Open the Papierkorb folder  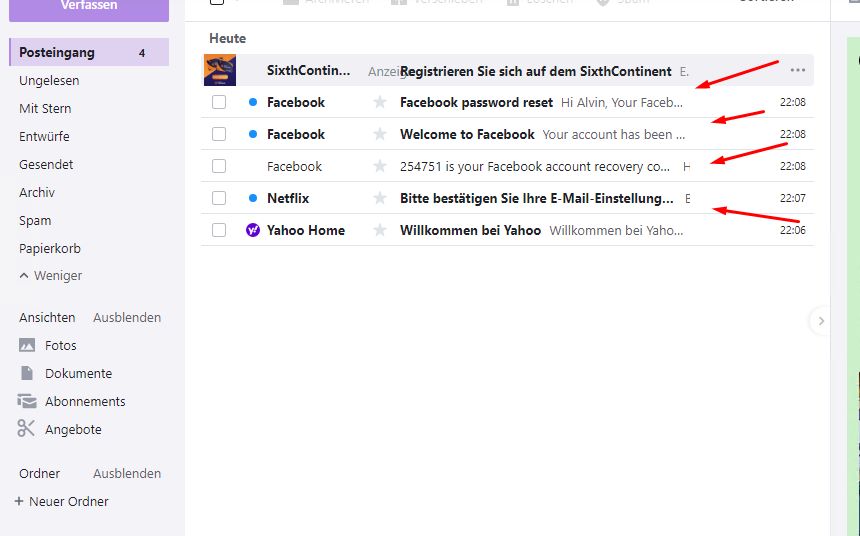point(50,249)
